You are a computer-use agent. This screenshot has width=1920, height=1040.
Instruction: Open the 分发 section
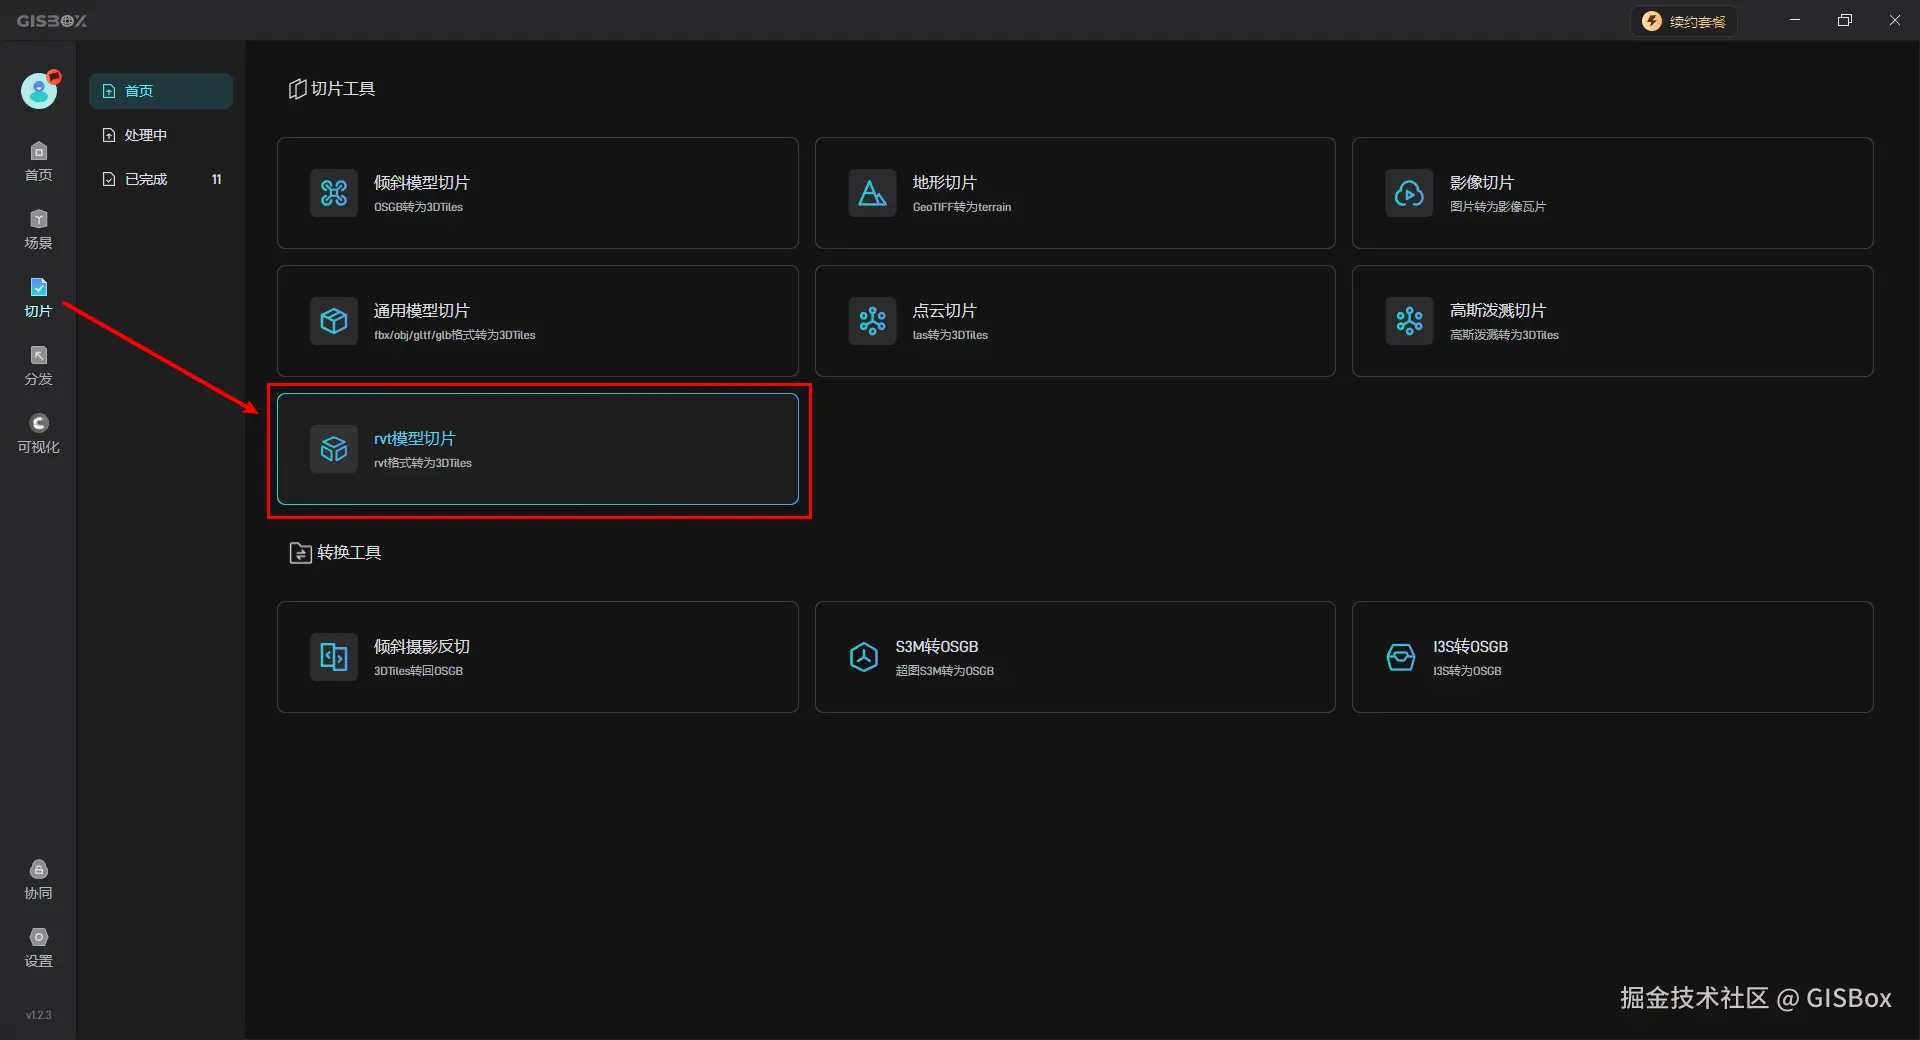(38, 366)
